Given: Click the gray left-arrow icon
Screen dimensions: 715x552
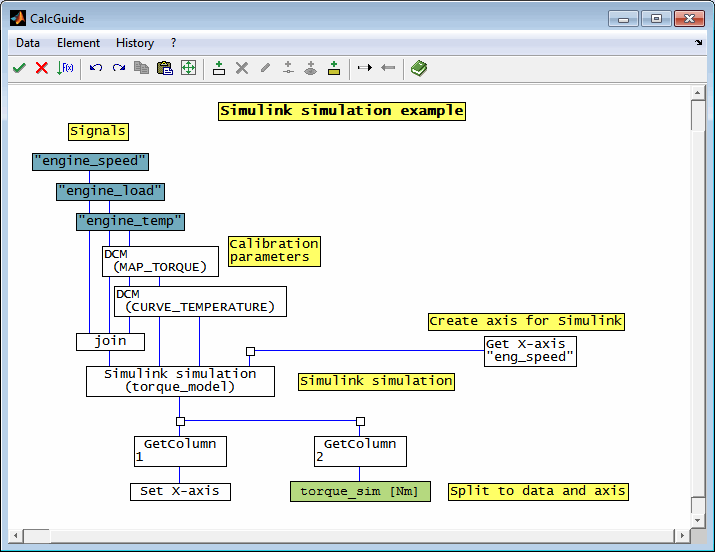Looking at the screenshot, I should point(388,68).
